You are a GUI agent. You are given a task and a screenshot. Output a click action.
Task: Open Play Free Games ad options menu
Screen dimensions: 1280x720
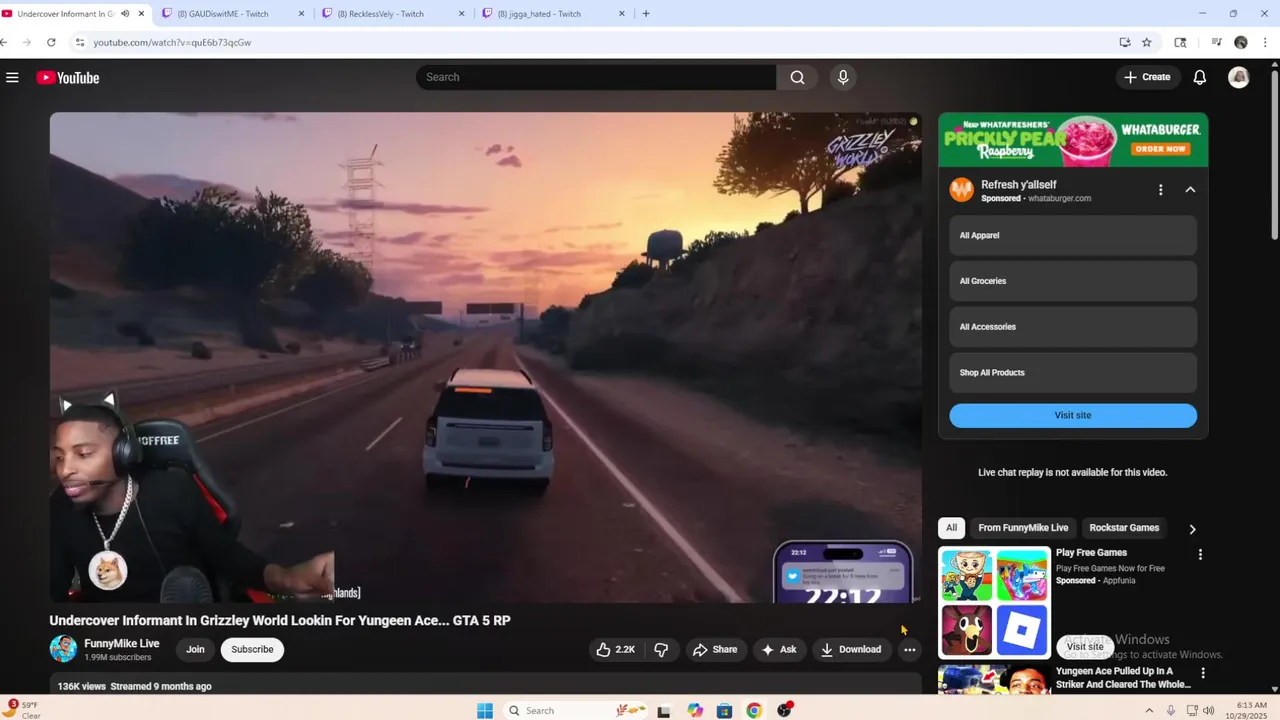point(1200,554)
